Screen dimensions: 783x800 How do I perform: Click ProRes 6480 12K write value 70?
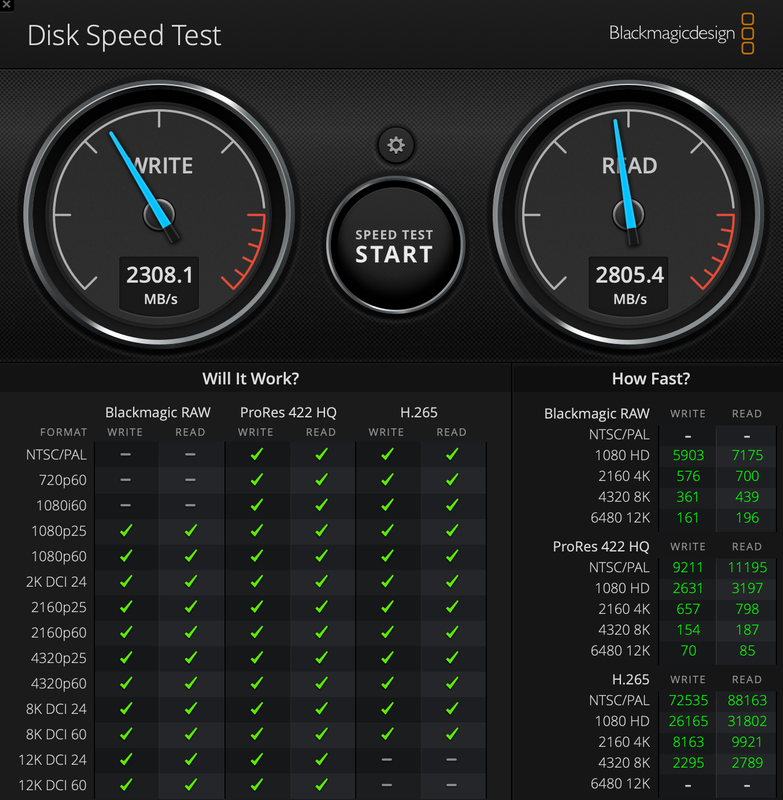[x=688, y=651]
